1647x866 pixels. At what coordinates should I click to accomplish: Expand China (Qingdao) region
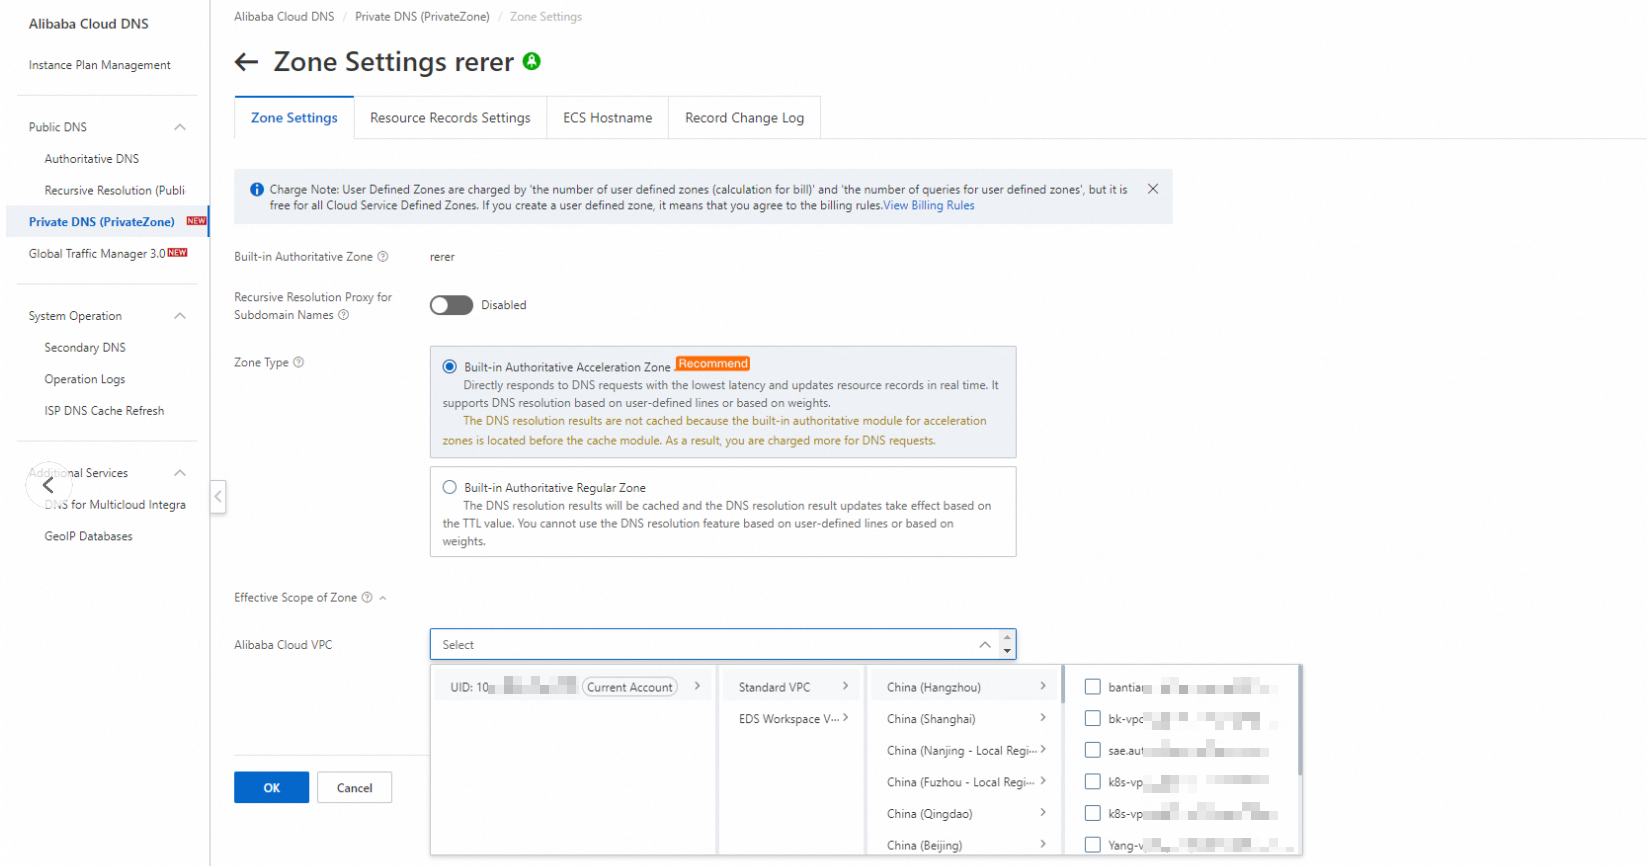[966, 813]
